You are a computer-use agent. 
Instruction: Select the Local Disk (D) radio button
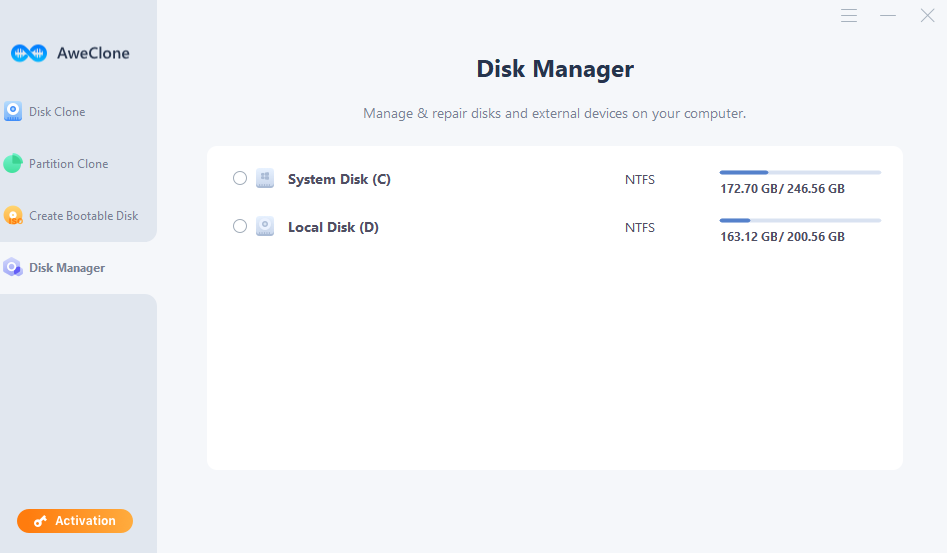(240, 226)
